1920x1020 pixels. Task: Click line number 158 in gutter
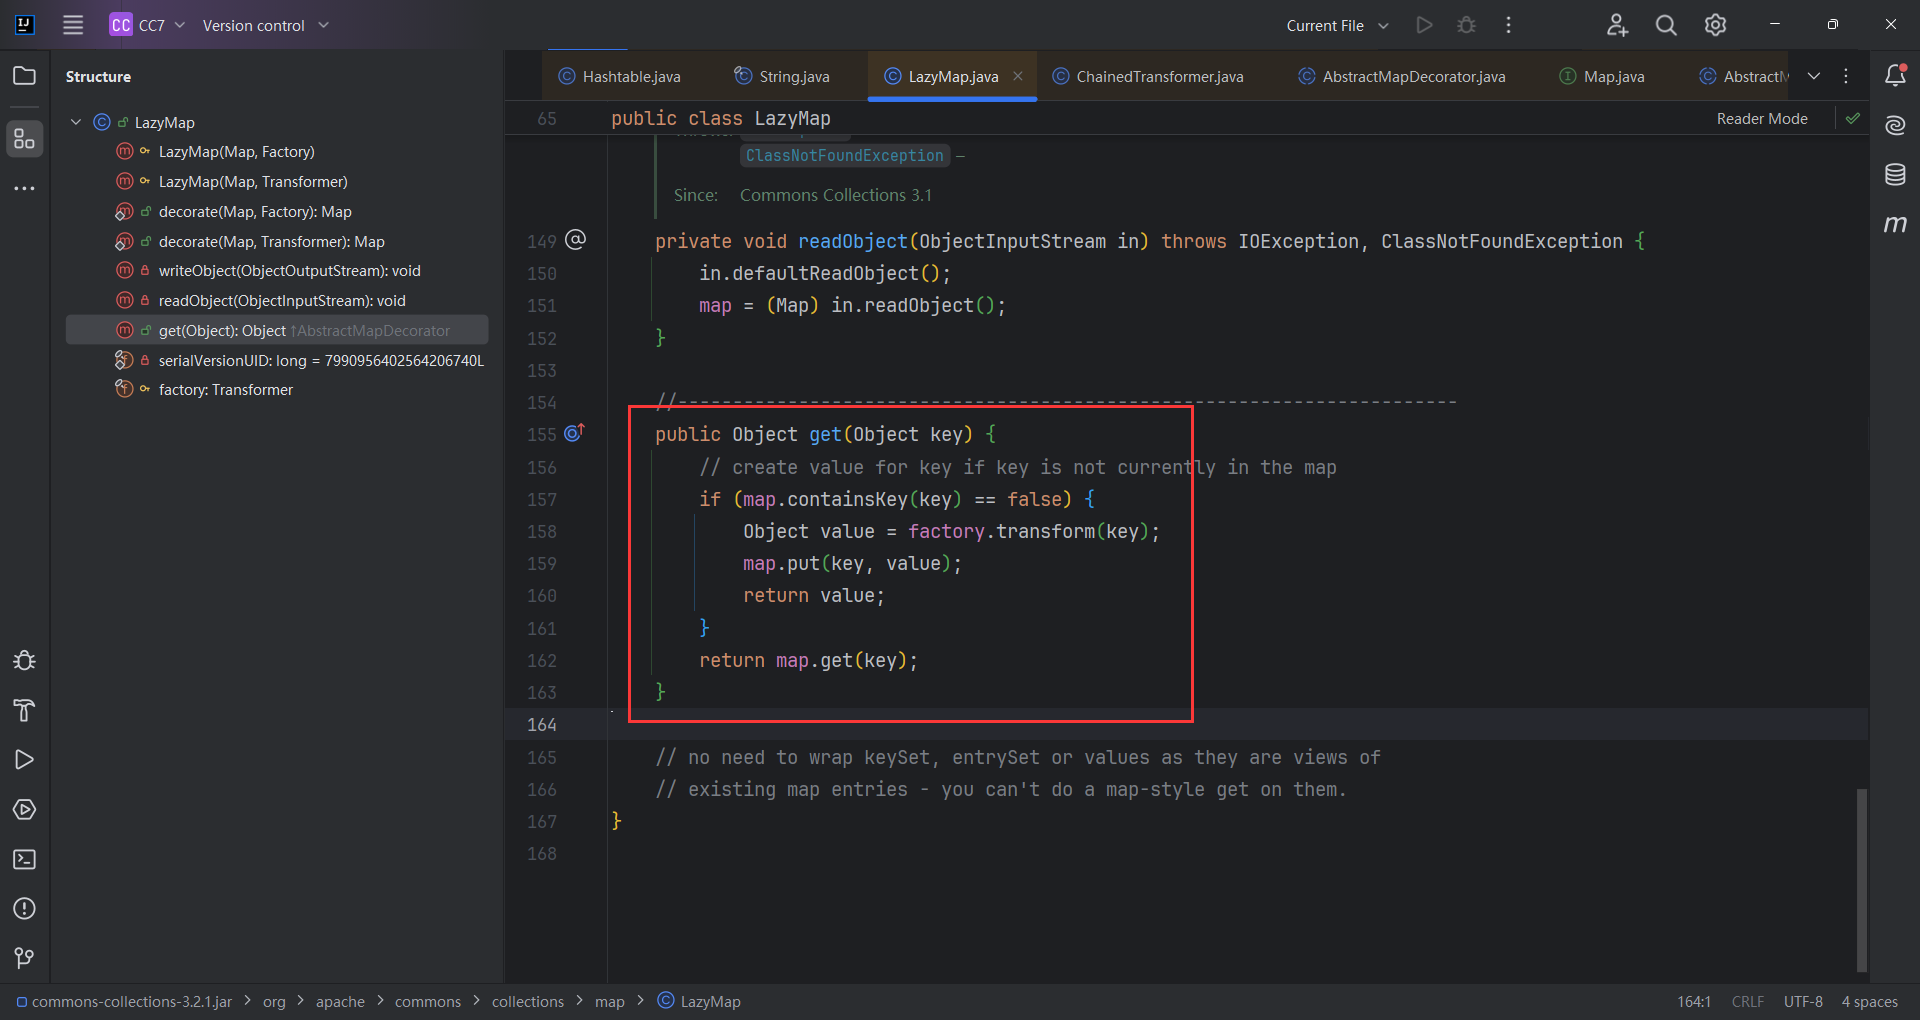(x=542, y=531)
